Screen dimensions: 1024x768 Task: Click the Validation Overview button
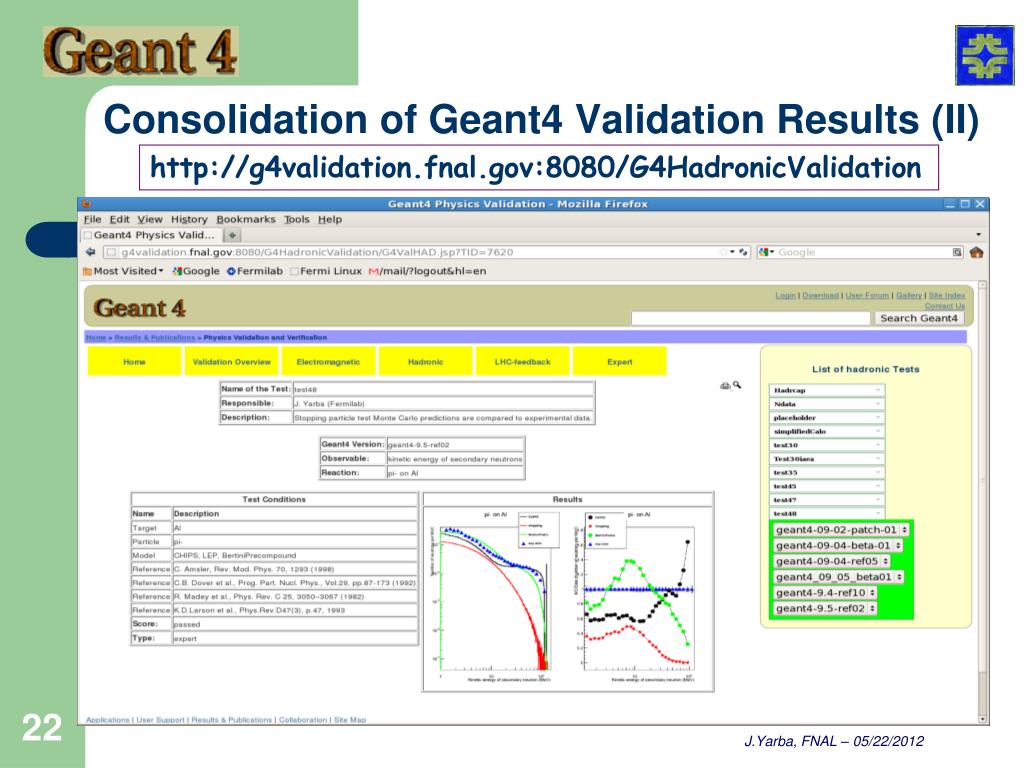pos(231,361)
